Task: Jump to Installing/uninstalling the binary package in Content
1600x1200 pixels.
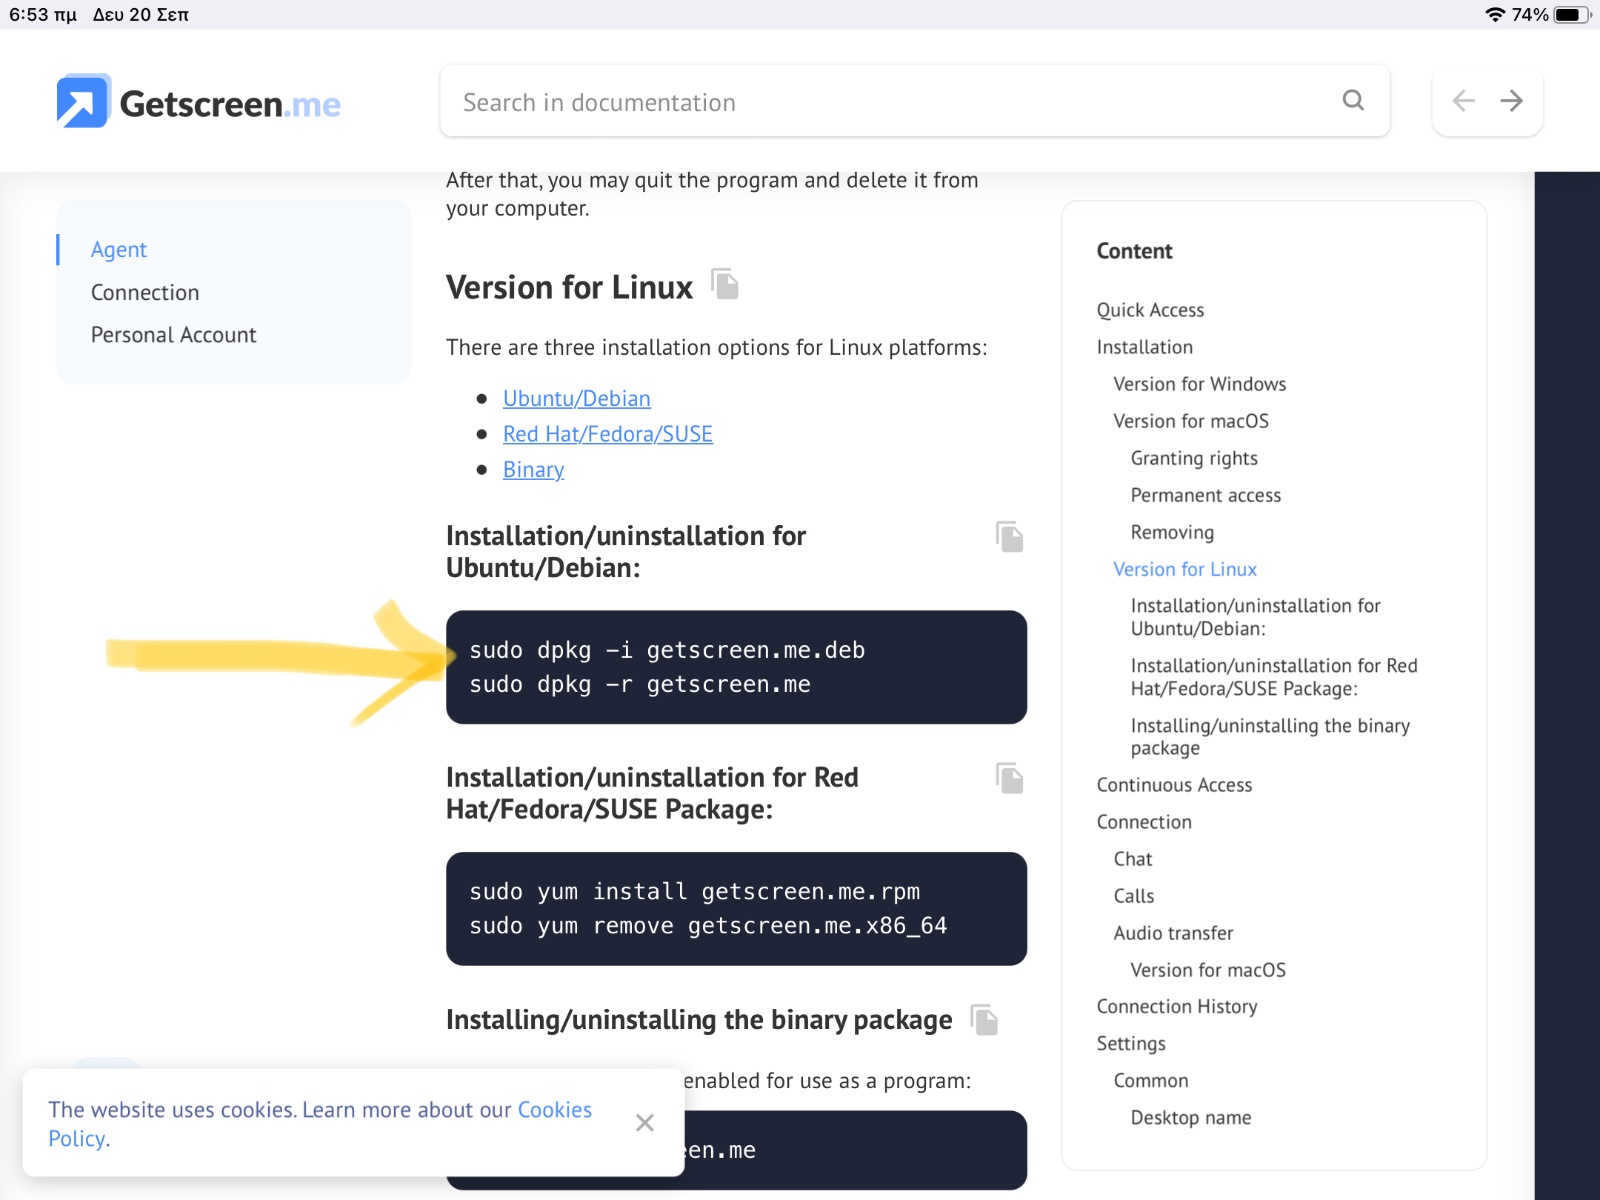Action: tap(1270, 737)
